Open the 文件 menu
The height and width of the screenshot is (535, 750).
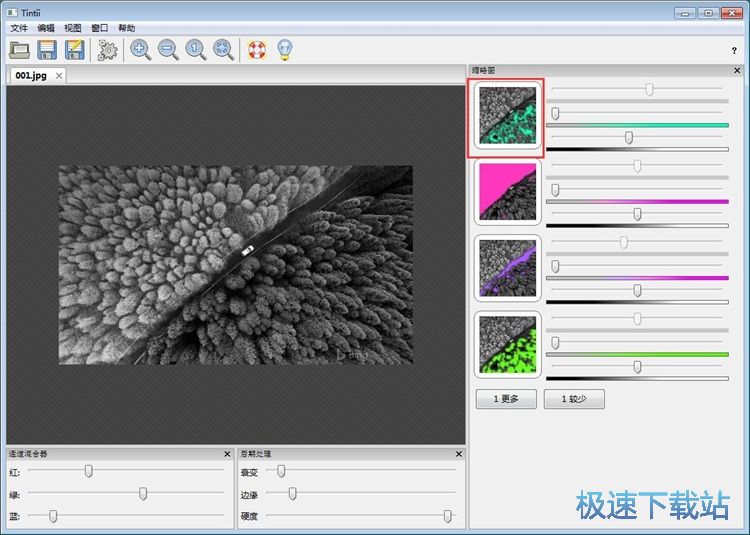[19, 28]
